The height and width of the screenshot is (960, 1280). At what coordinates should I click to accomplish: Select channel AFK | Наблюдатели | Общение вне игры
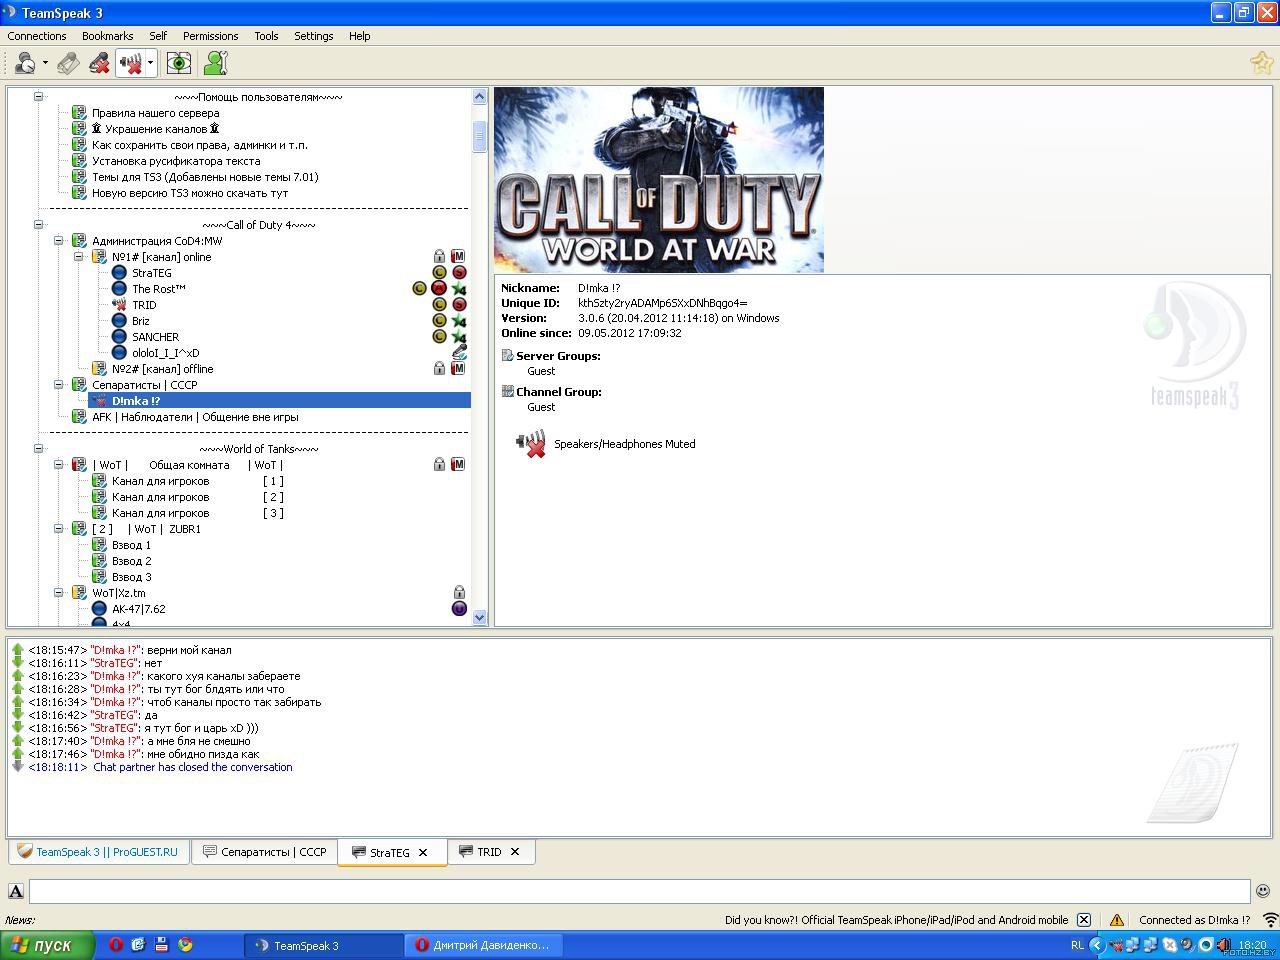(195, 417)
